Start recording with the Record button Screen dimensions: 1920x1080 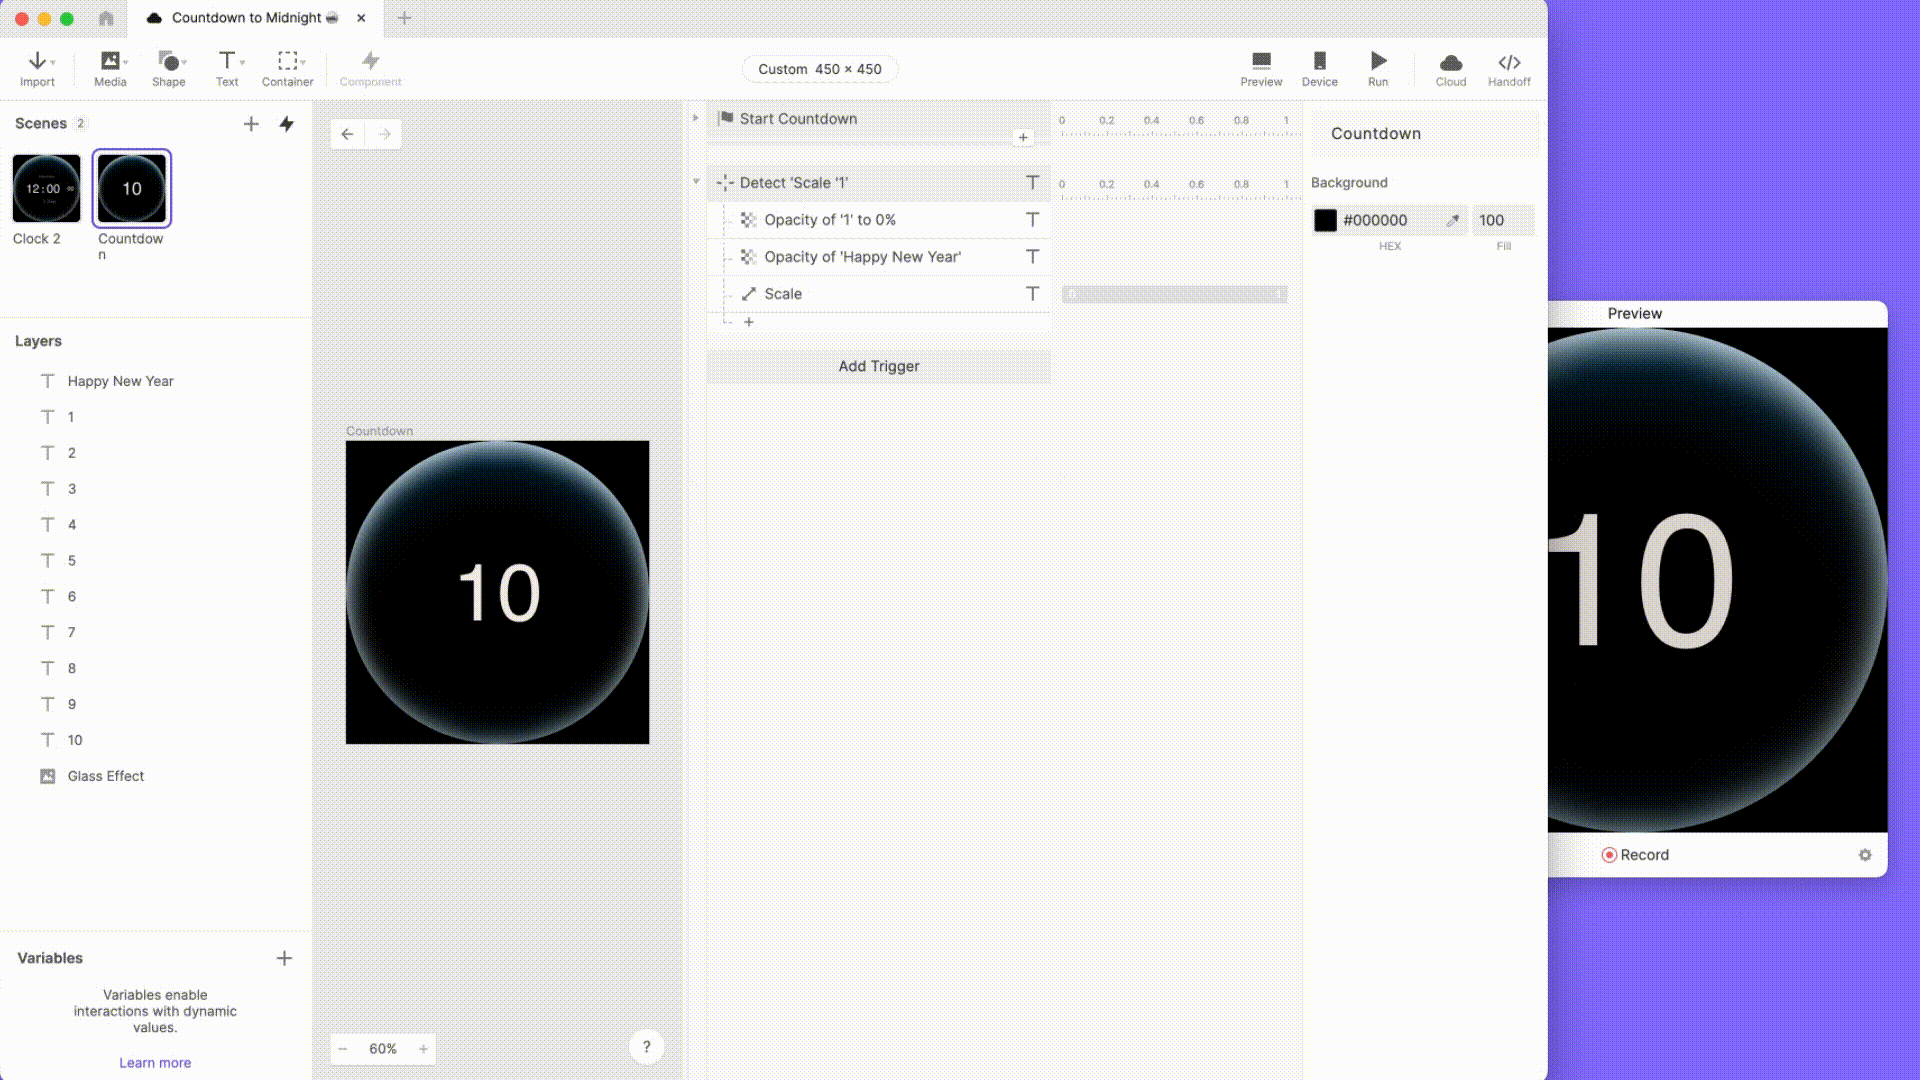pyautogui.click(x=1635, y=855)
